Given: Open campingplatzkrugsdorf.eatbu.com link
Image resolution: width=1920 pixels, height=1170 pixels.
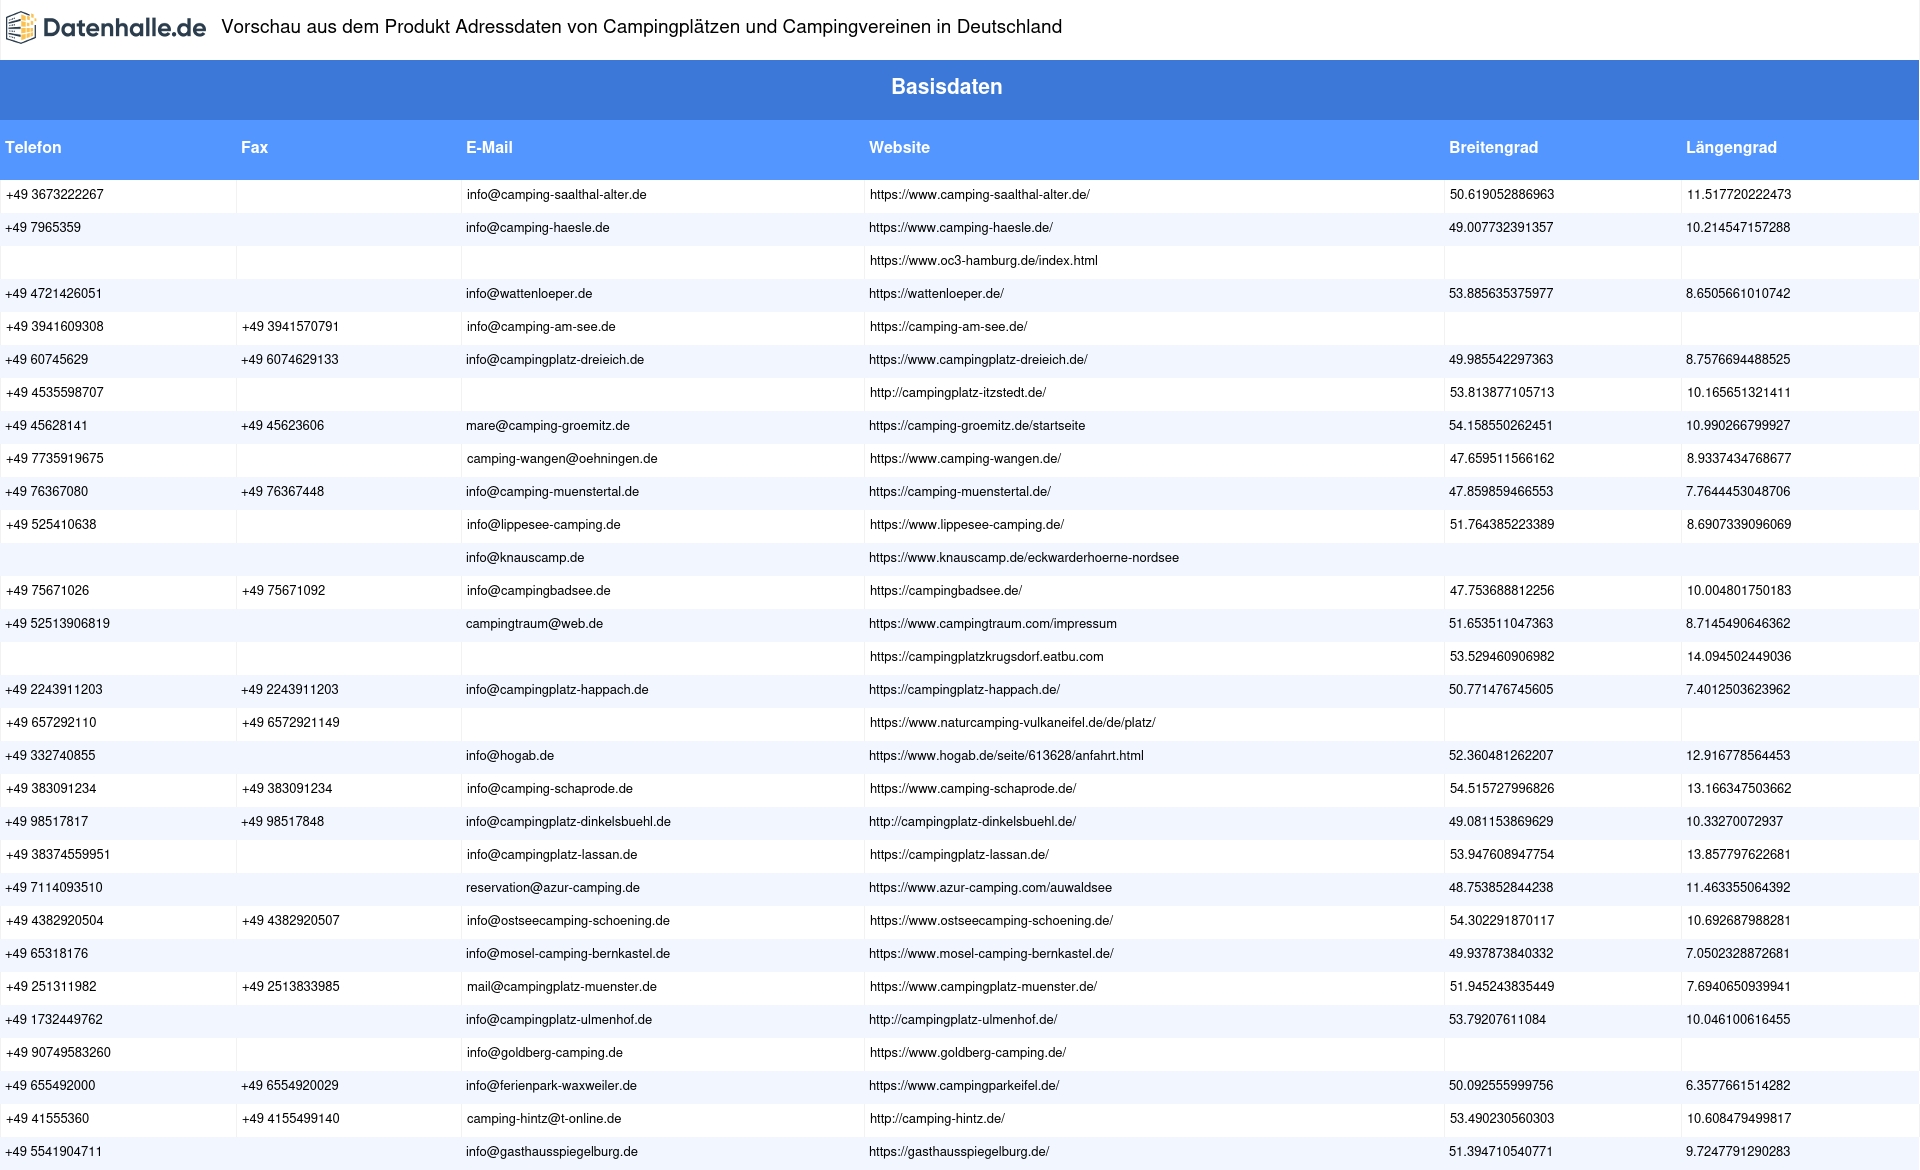Looking at the screenshot, I should tap(987, 657).
